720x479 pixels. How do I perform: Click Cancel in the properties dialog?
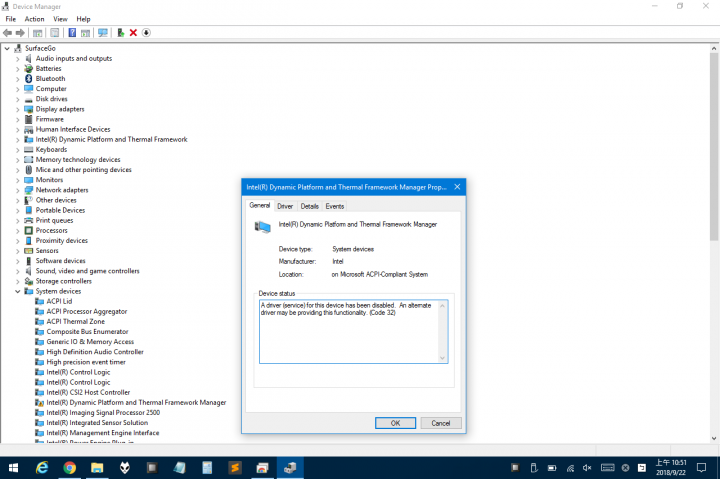point(441,423)
